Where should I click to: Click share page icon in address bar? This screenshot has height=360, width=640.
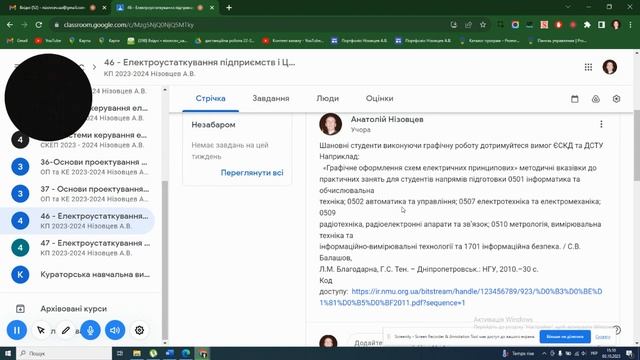coord(469,25)
